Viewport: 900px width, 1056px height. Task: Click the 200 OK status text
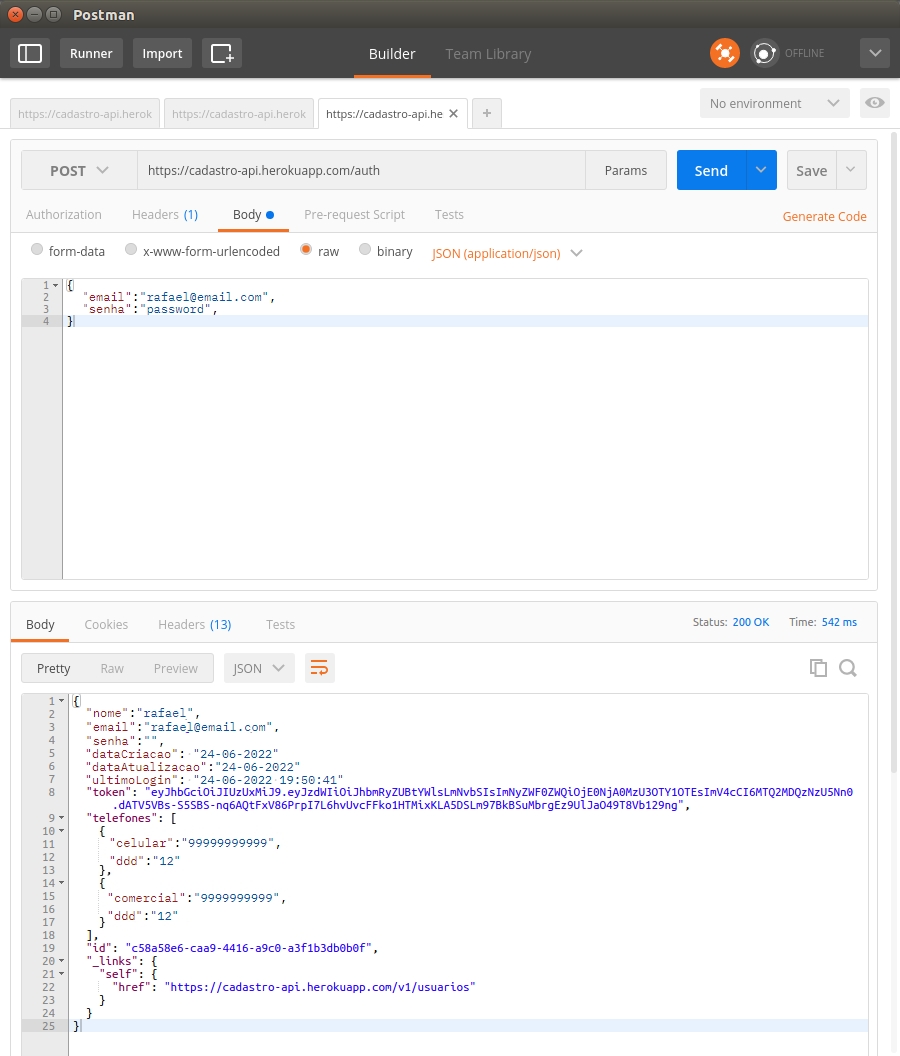[x=750, y=622]
